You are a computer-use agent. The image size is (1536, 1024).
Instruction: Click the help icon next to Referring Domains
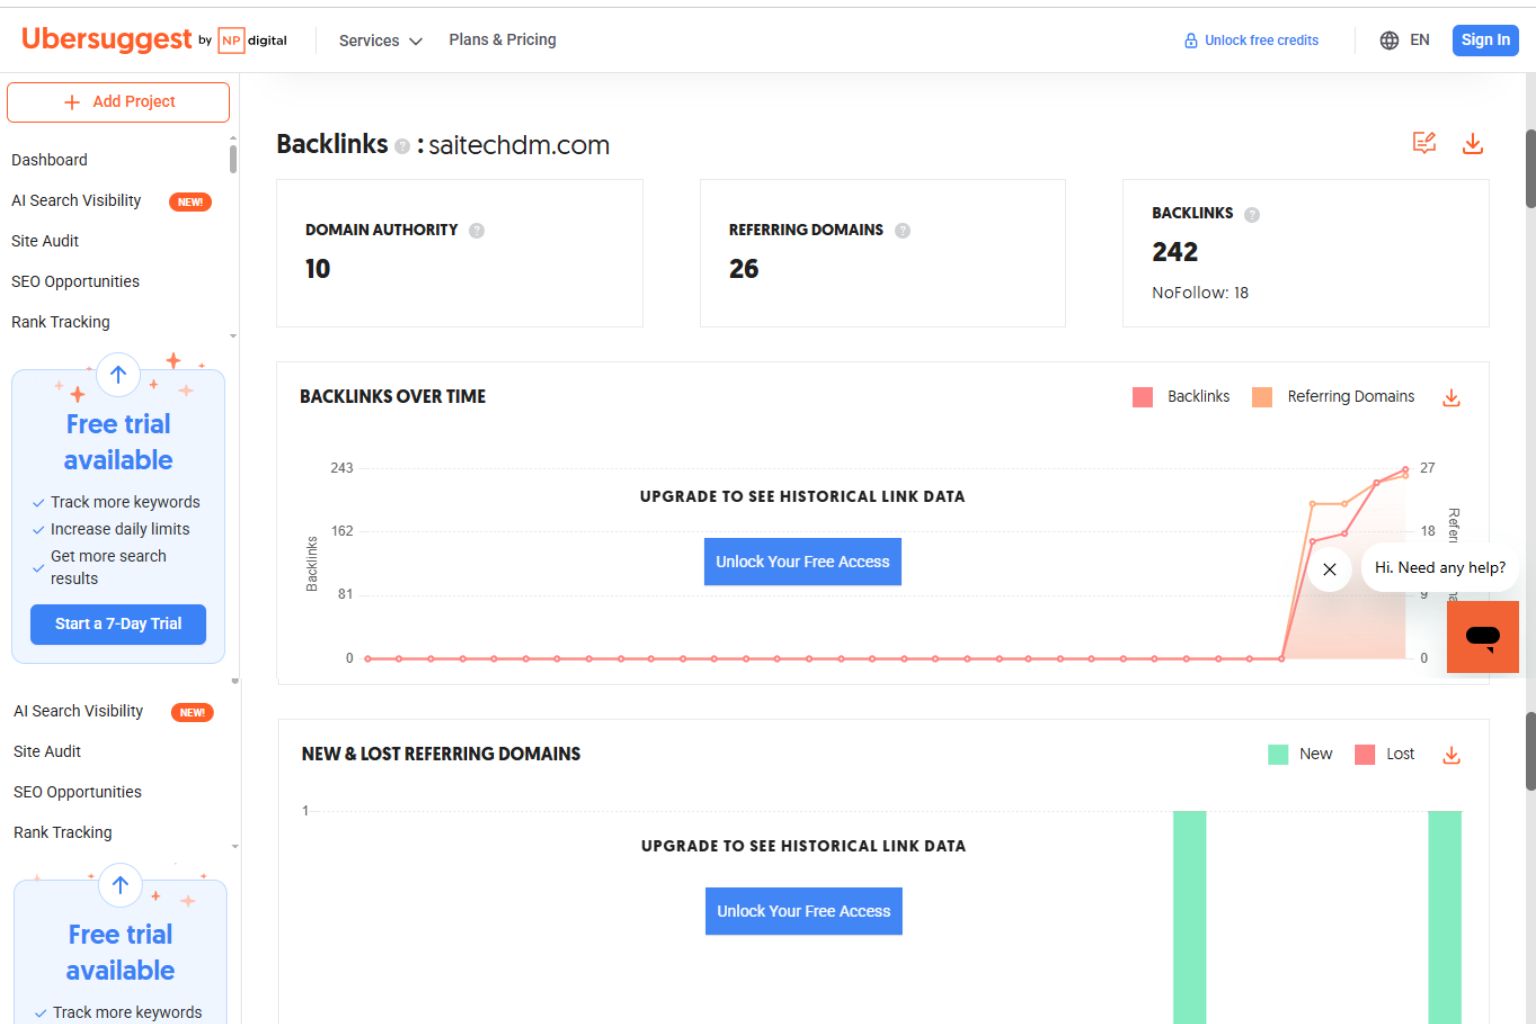(x=903, y=230)
